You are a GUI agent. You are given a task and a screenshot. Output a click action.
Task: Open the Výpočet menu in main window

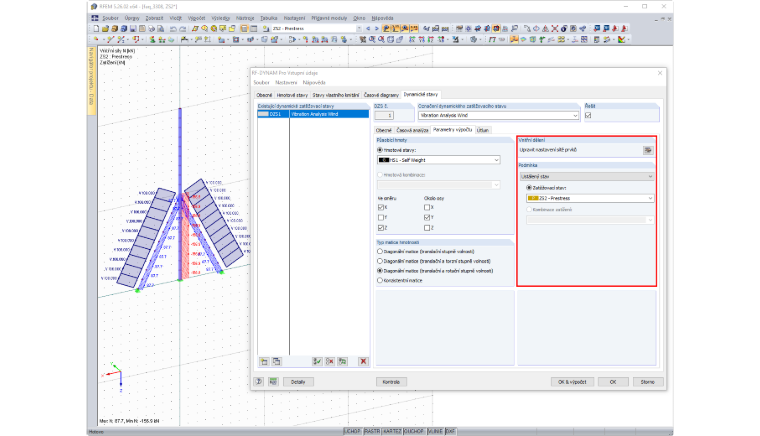click(196, 18)
